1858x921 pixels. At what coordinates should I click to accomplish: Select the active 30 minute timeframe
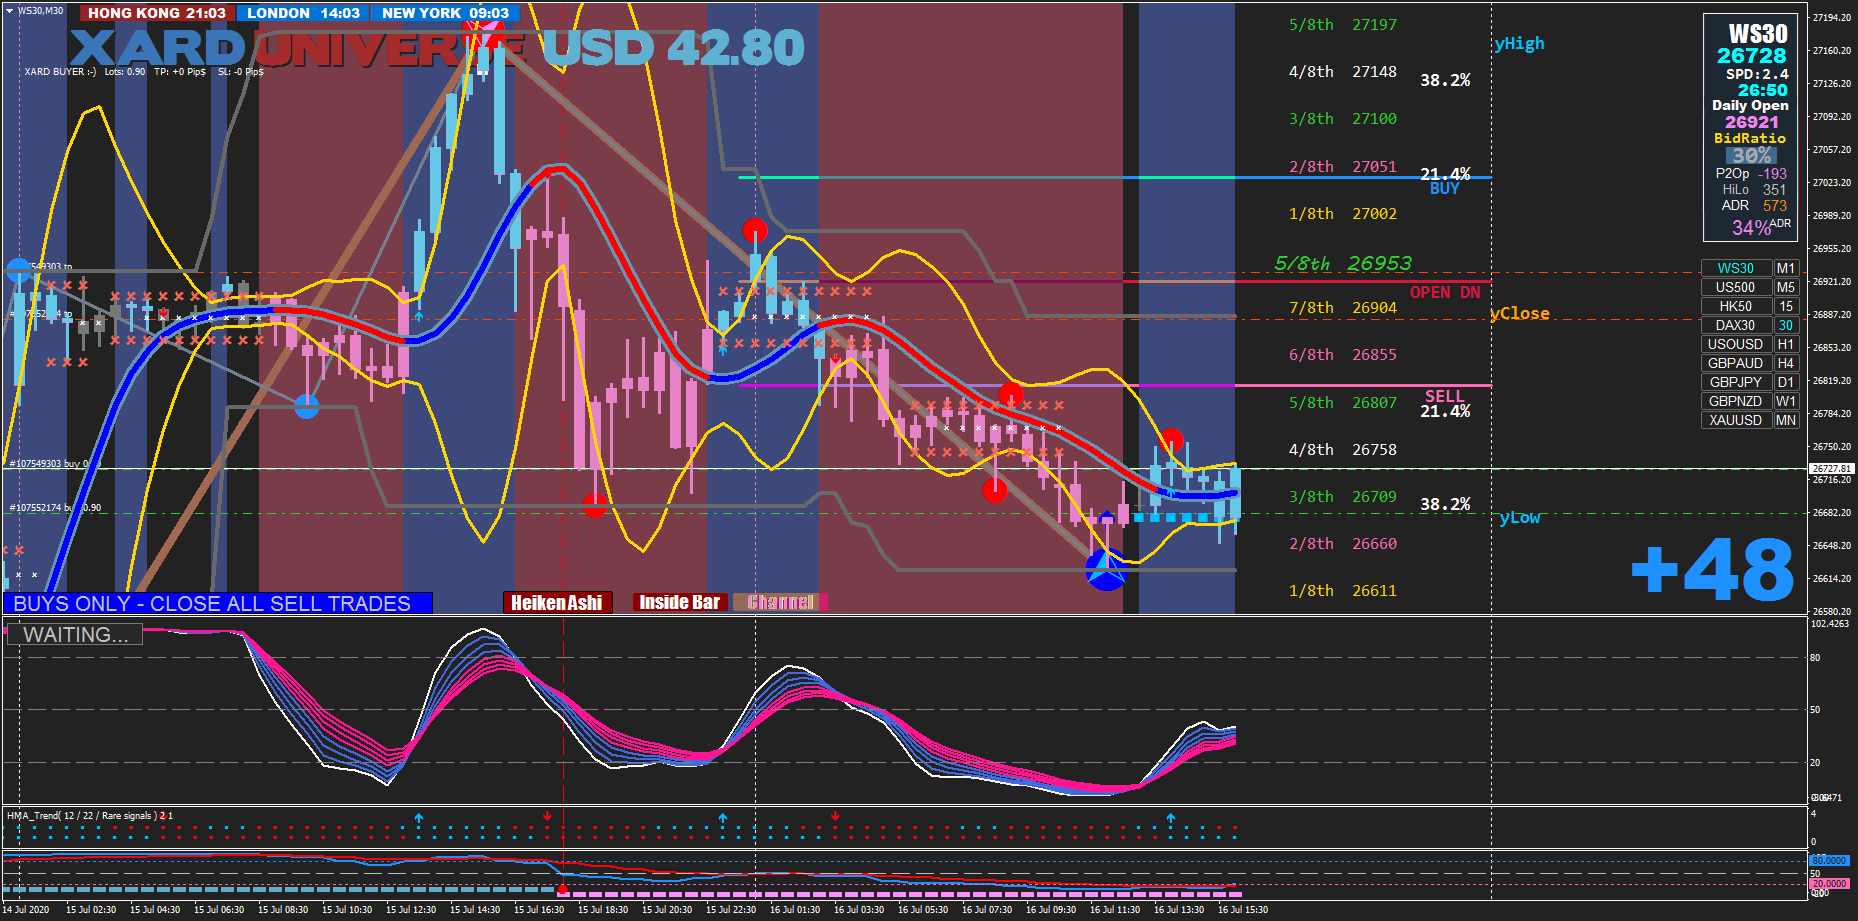coord(1786,325)
